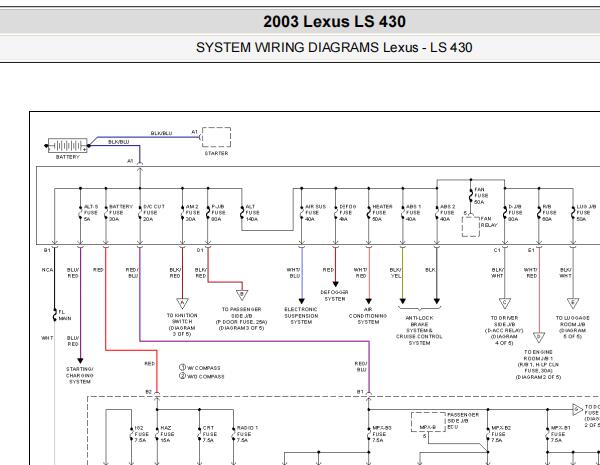Click the MPX-B3 FUSE 7.5A label
The height and width of the screenshot is (465, 600).
click(382, 434)
